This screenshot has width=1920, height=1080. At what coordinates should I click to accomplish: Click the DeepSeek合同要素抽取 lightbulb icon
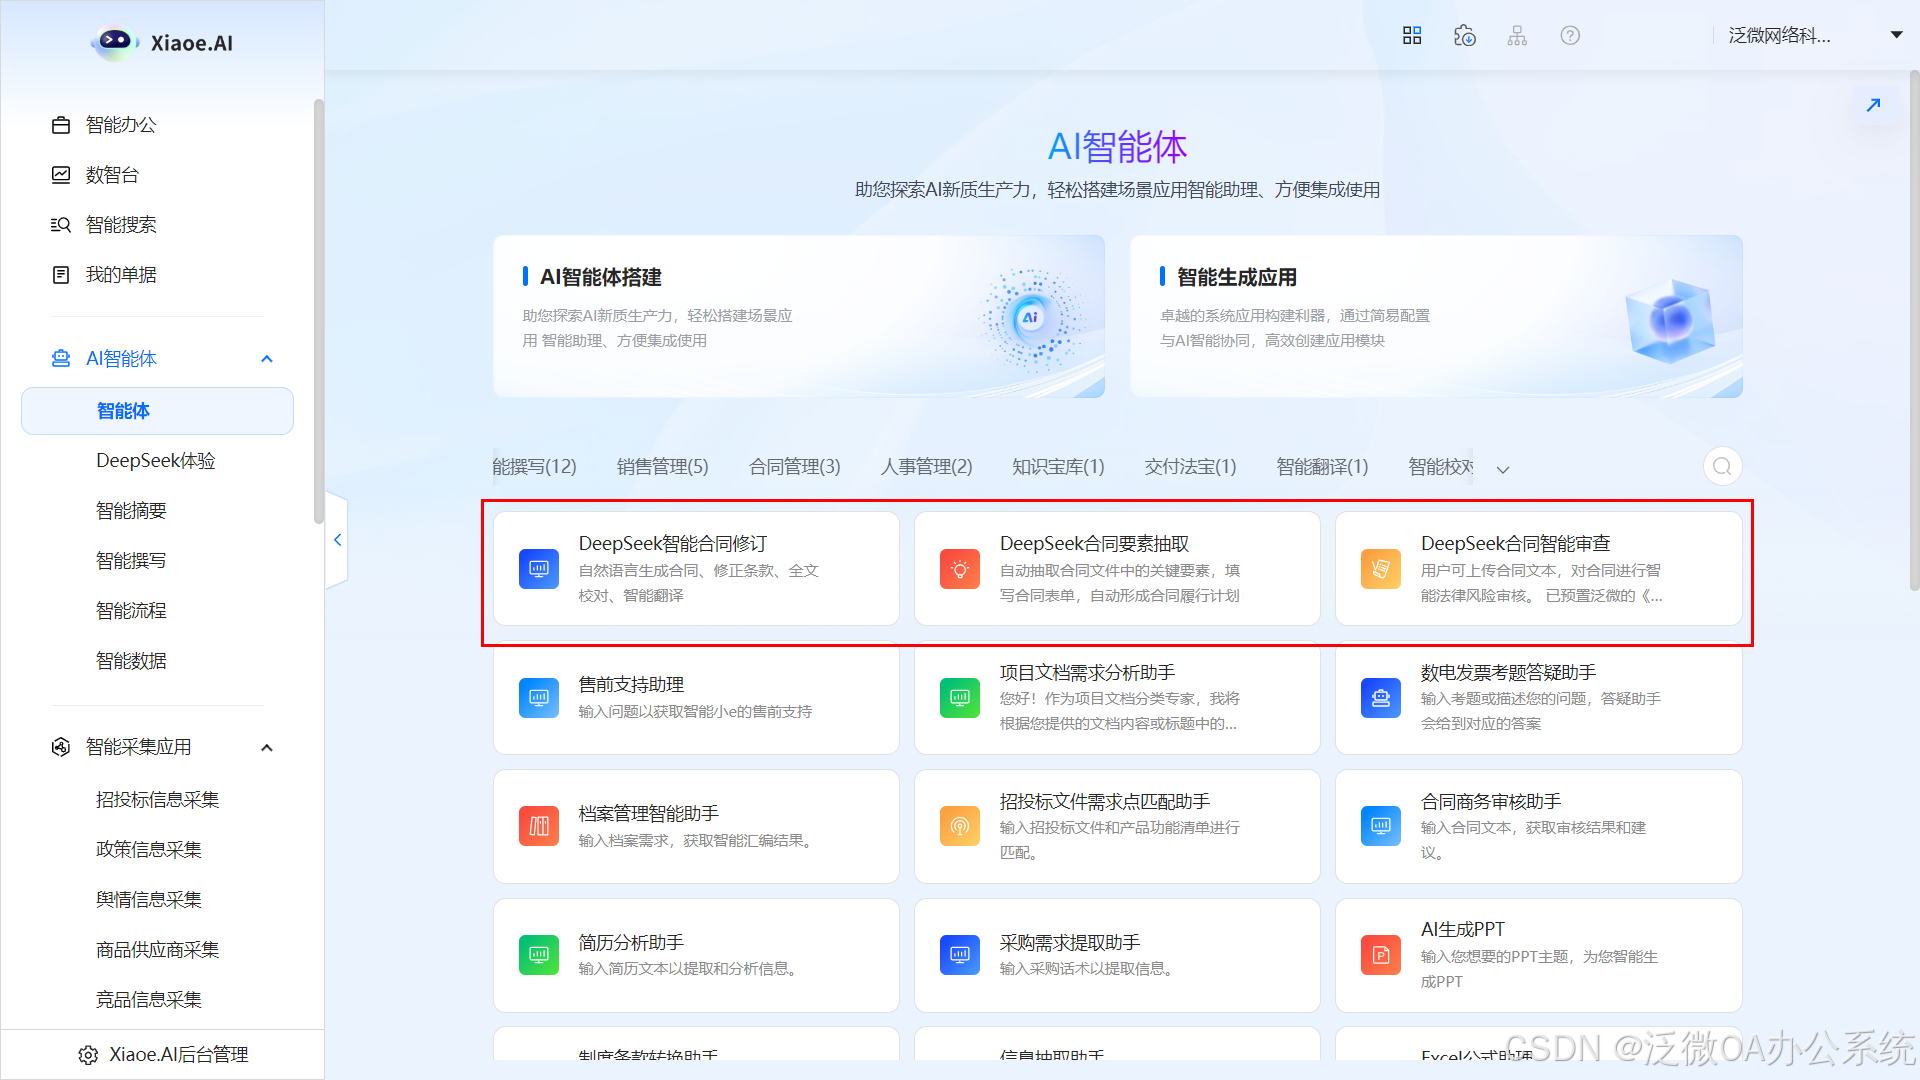(x=959, y=569)
